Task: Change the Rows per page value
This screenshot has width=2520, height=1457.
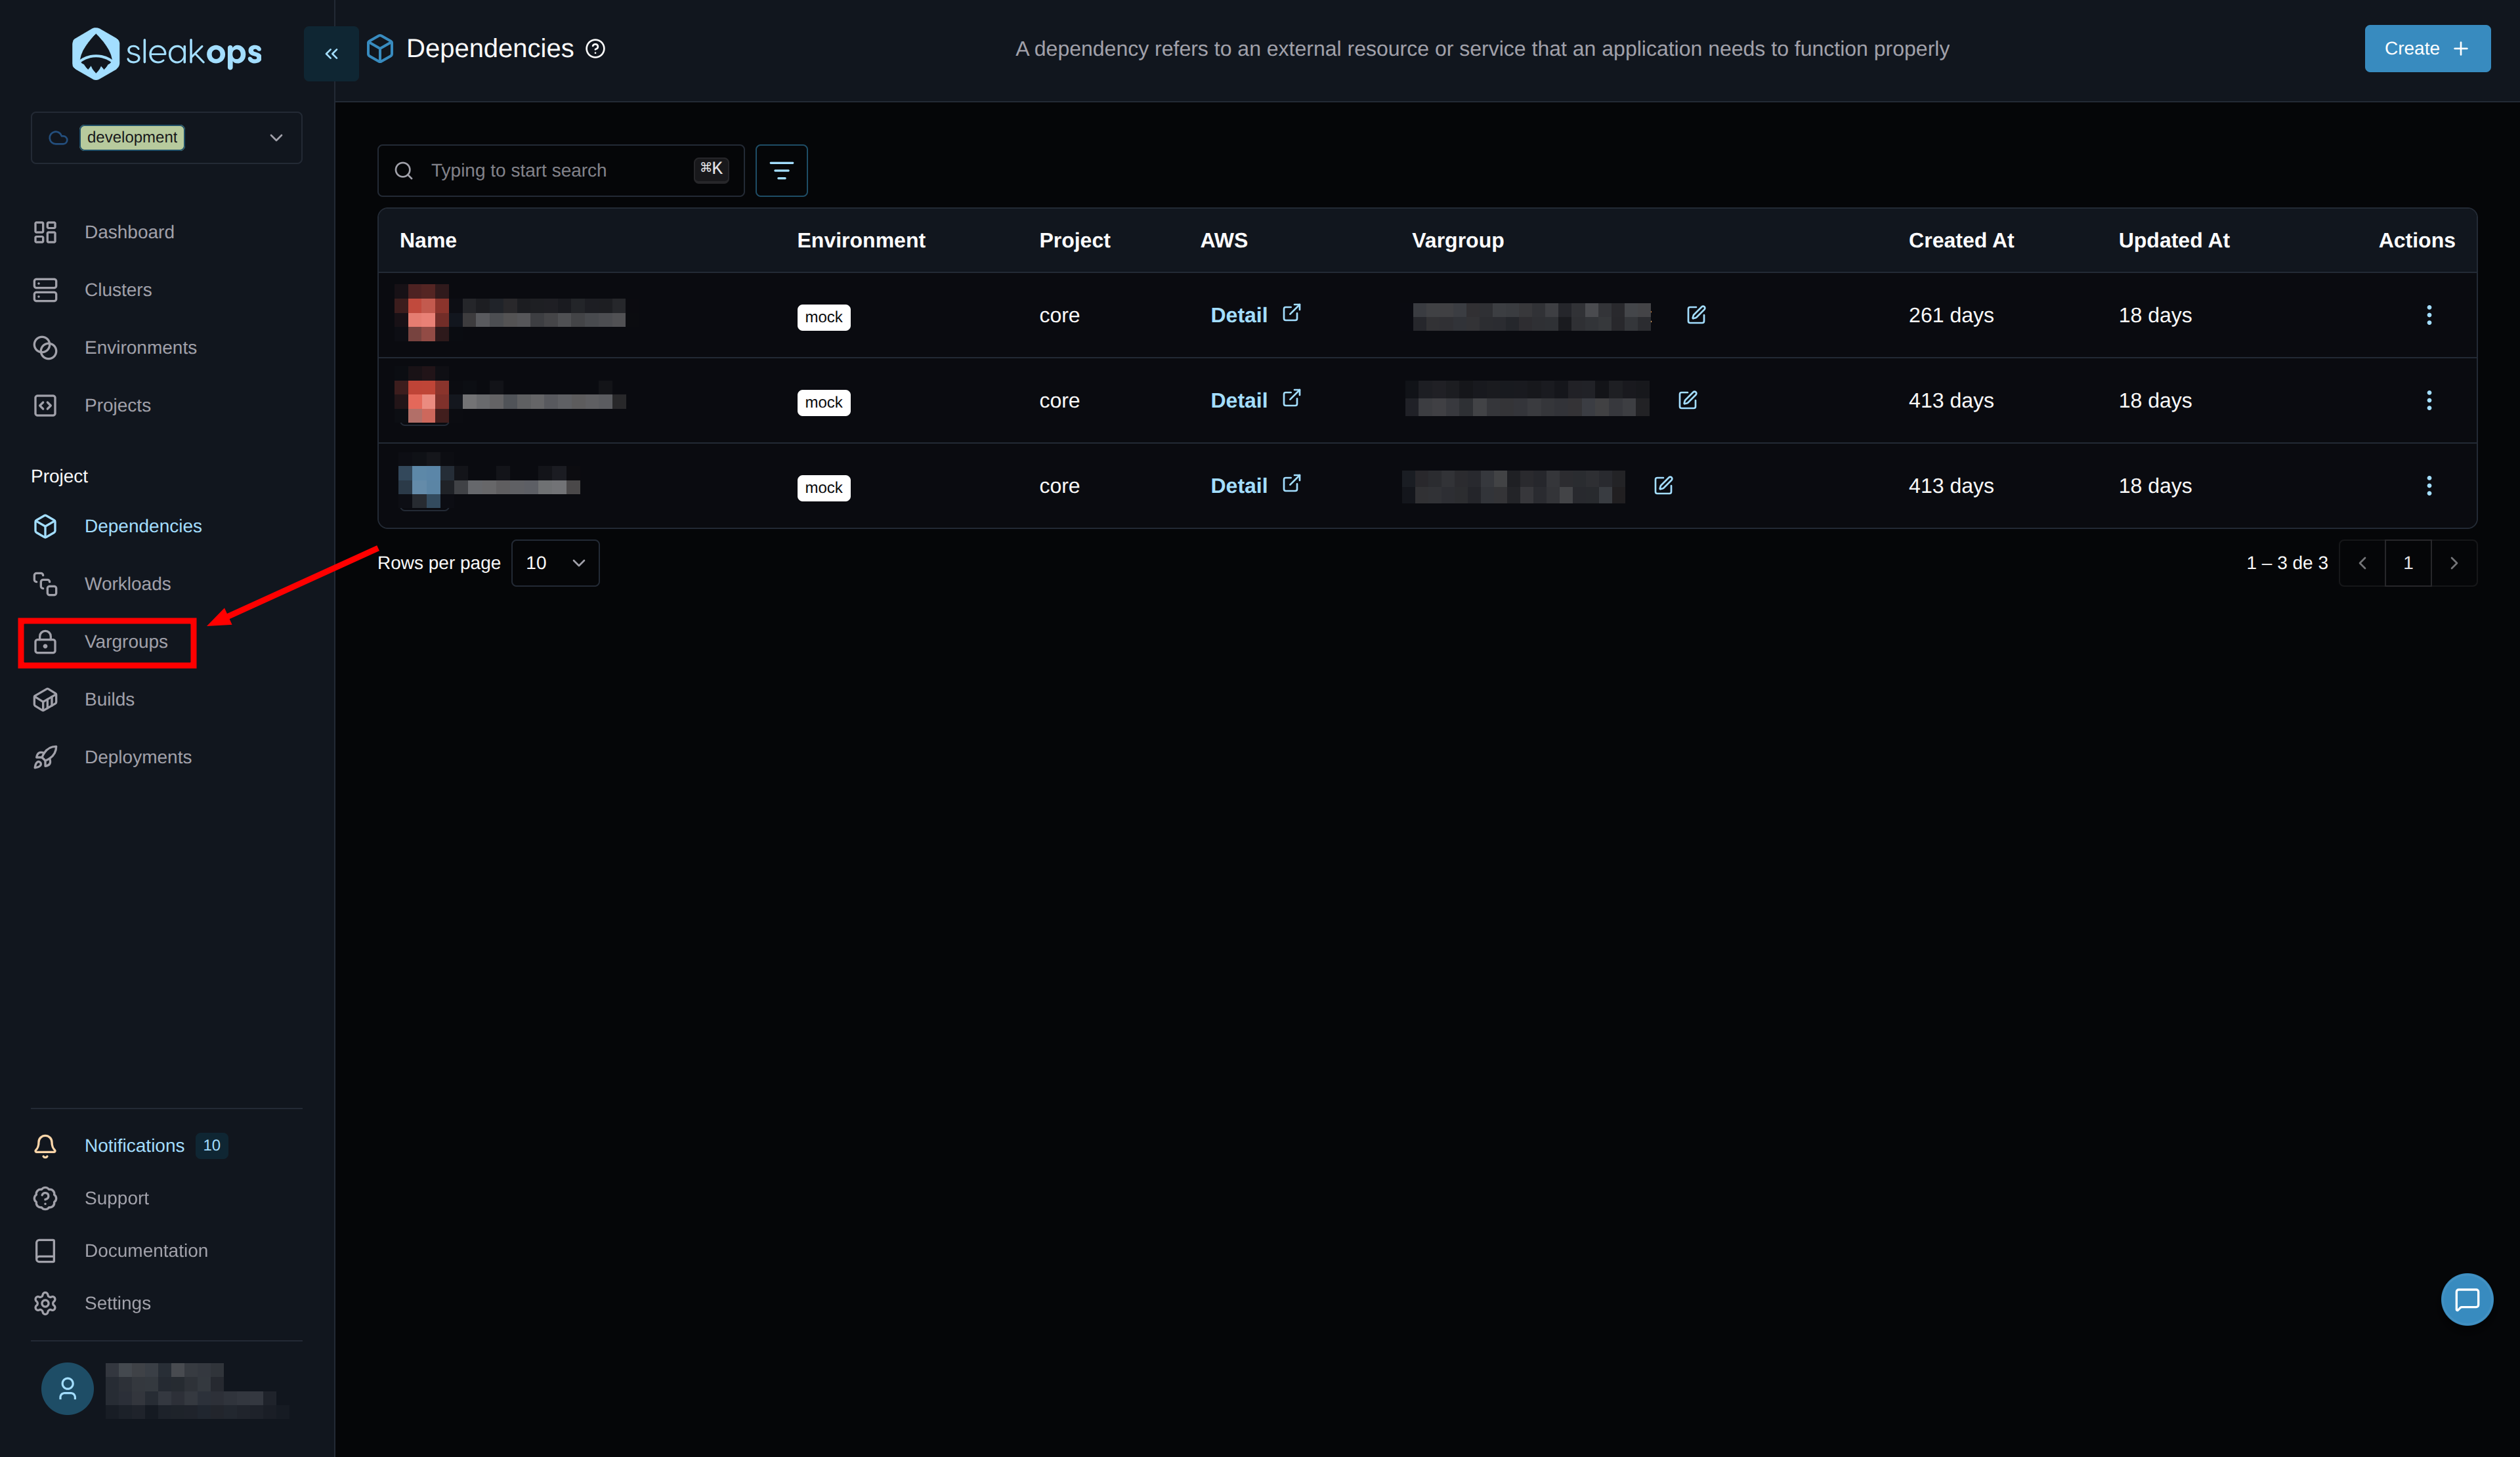Action: tap(554, 563)
